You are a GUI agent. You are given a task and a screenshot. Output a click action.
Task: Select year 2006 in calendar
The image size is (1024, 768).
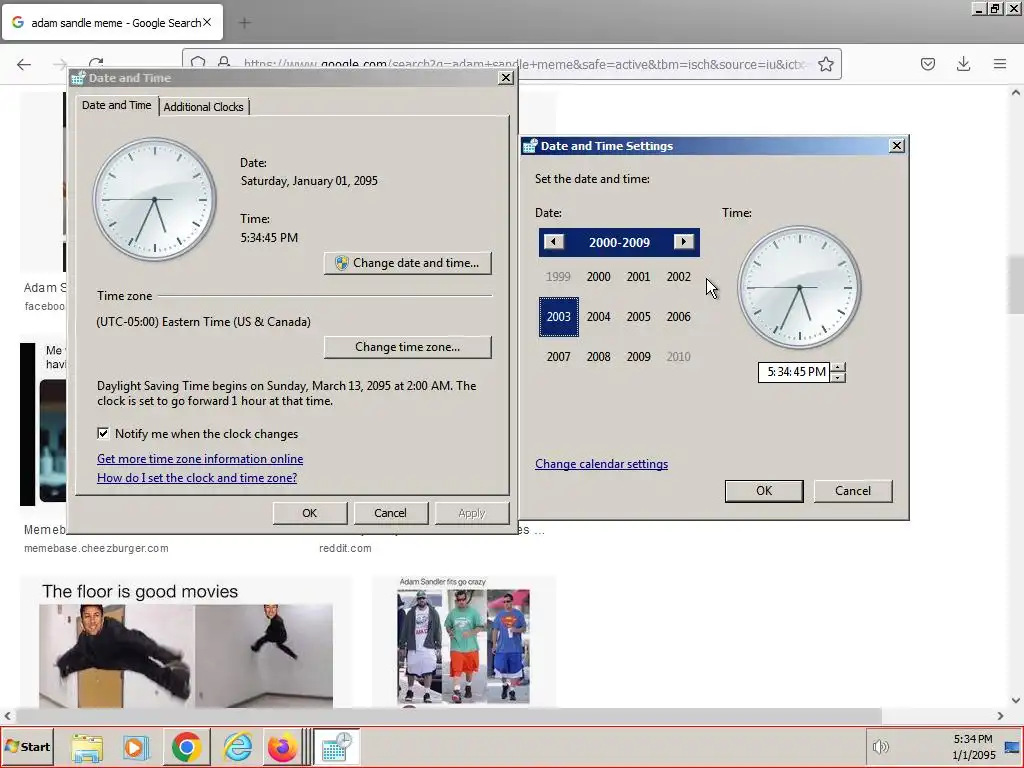pyautogui.click(x=679, y=317)
